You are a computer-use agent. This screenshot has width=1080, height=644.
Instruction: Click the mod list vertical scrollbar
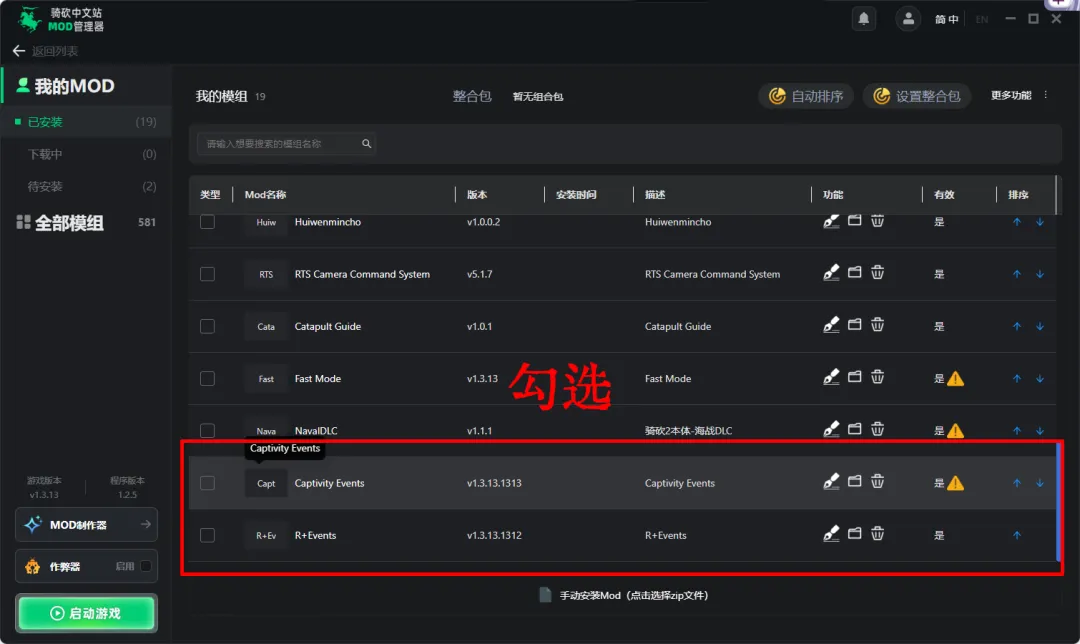click(1059, 501)
